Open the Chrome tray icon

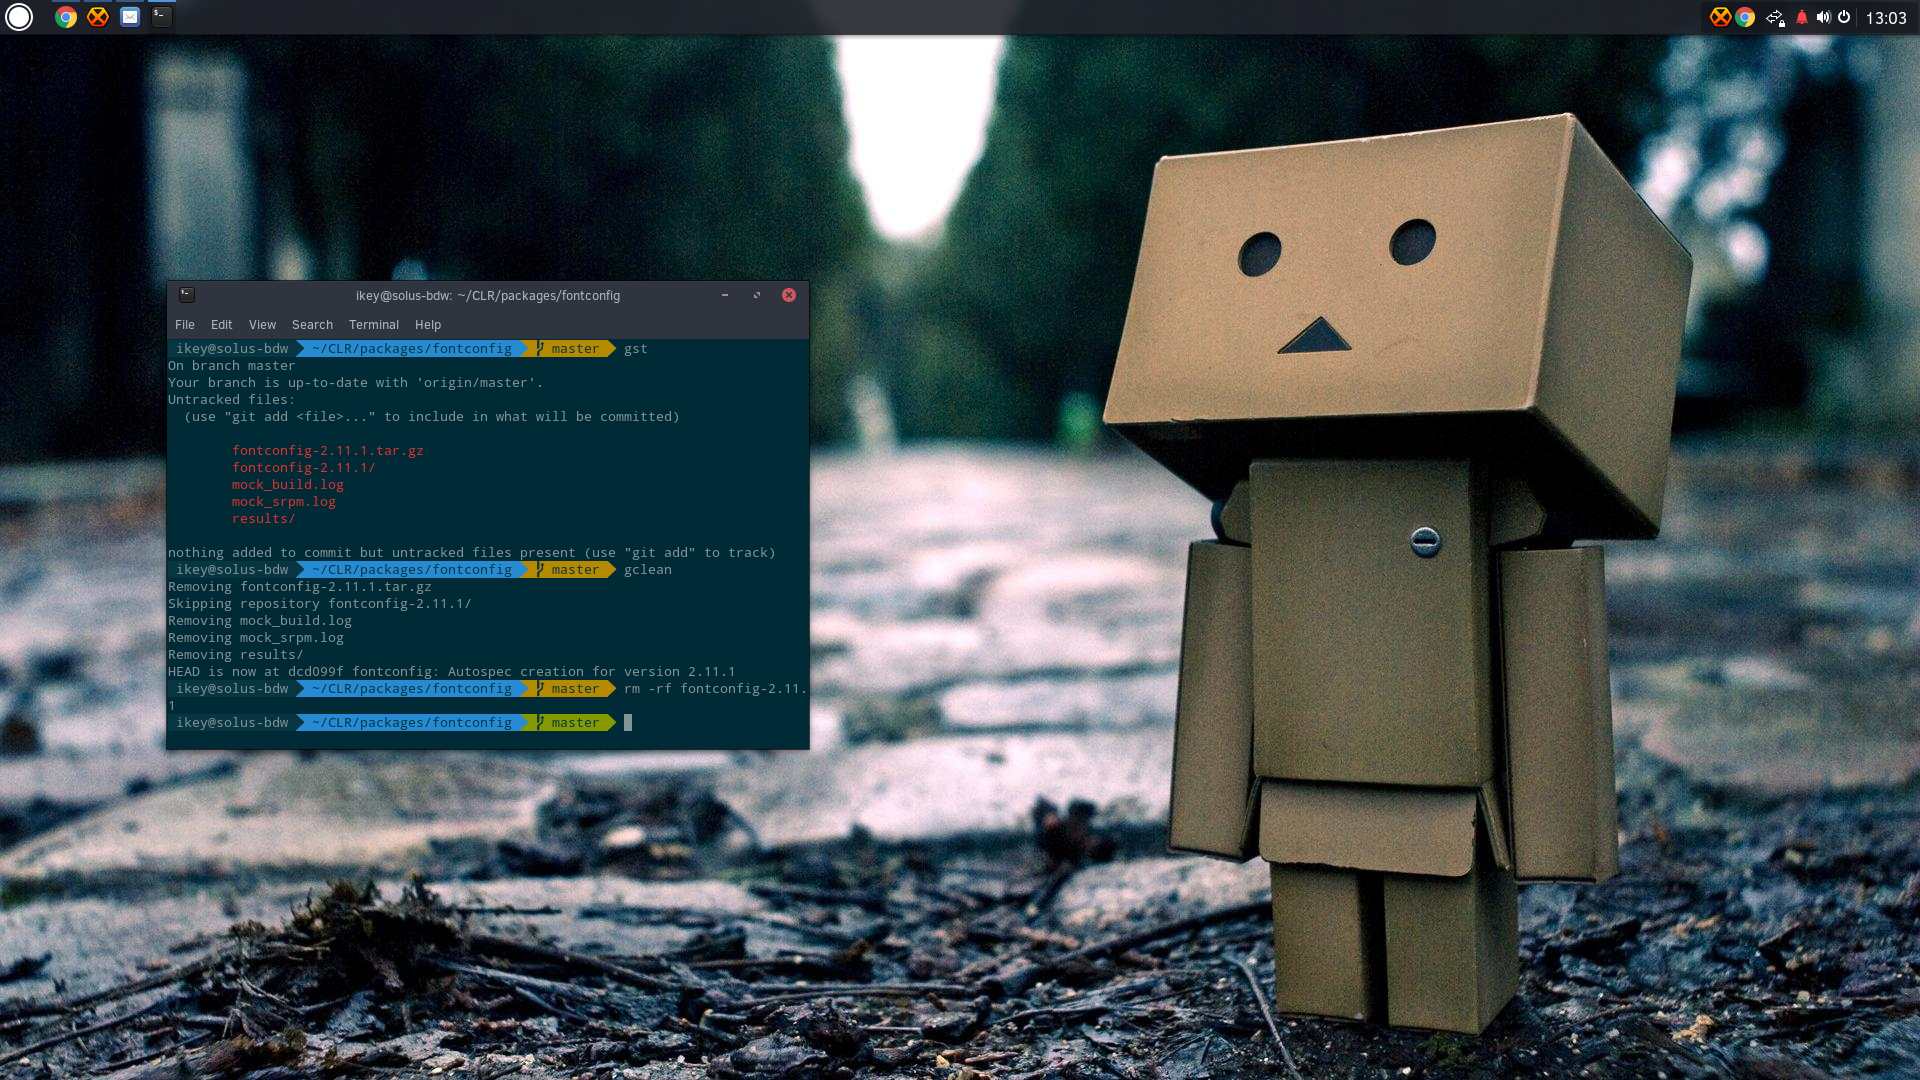pos(1745,17)
